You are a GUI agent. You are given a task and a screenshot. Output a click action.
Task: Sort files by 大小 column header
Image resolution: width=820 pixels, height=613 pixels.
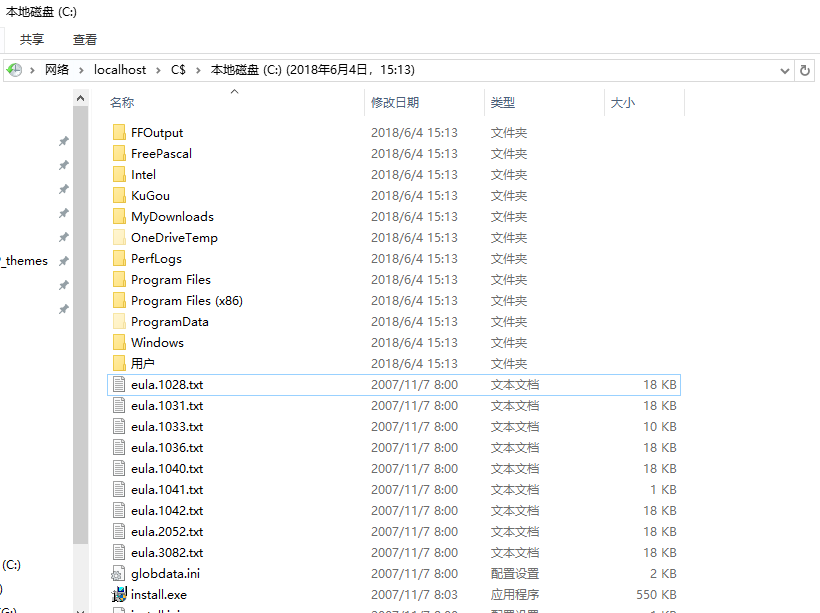coord(622,103)
